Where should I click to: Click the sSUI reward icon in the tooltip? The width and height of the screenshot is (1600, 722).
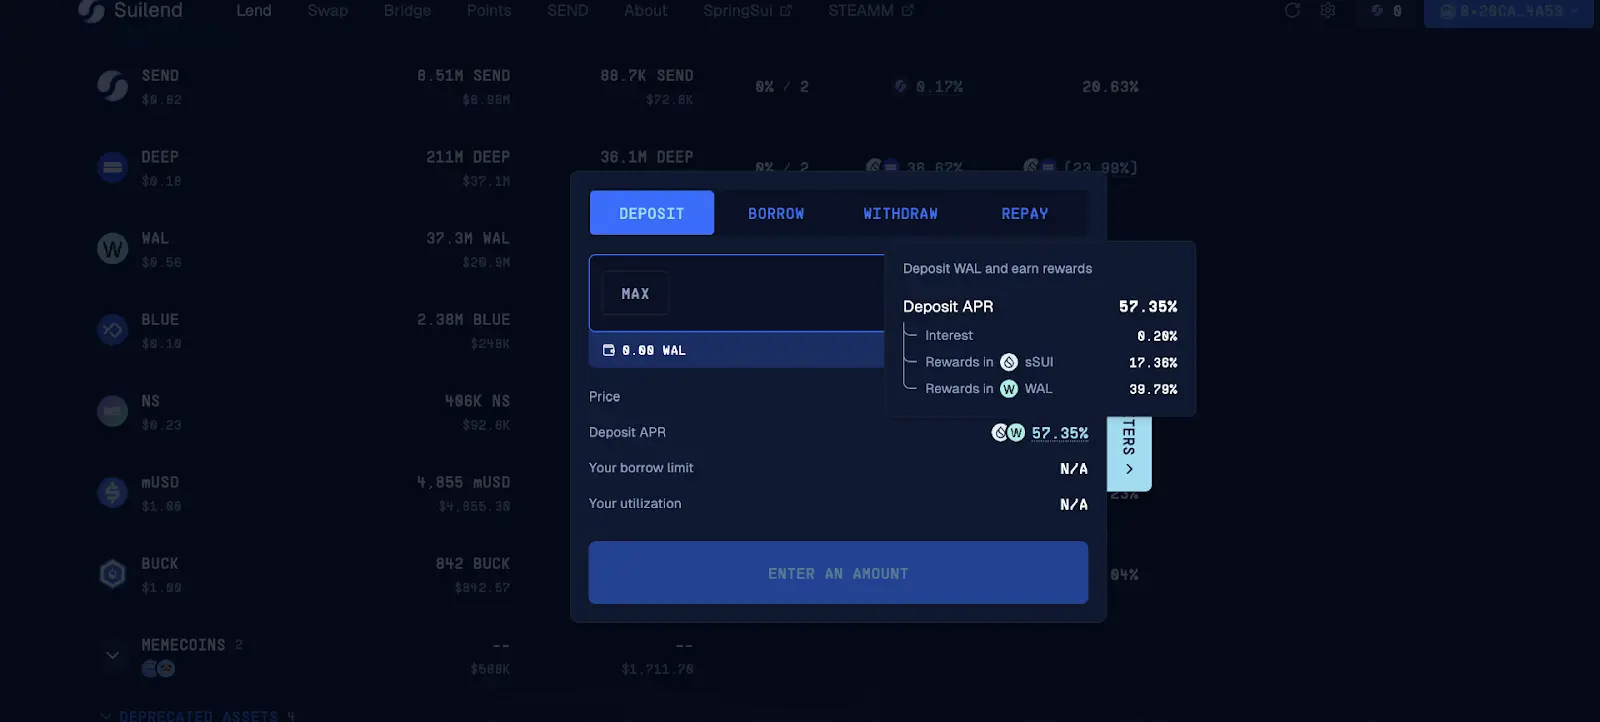pyautogui.click(x=1009, y=362)
